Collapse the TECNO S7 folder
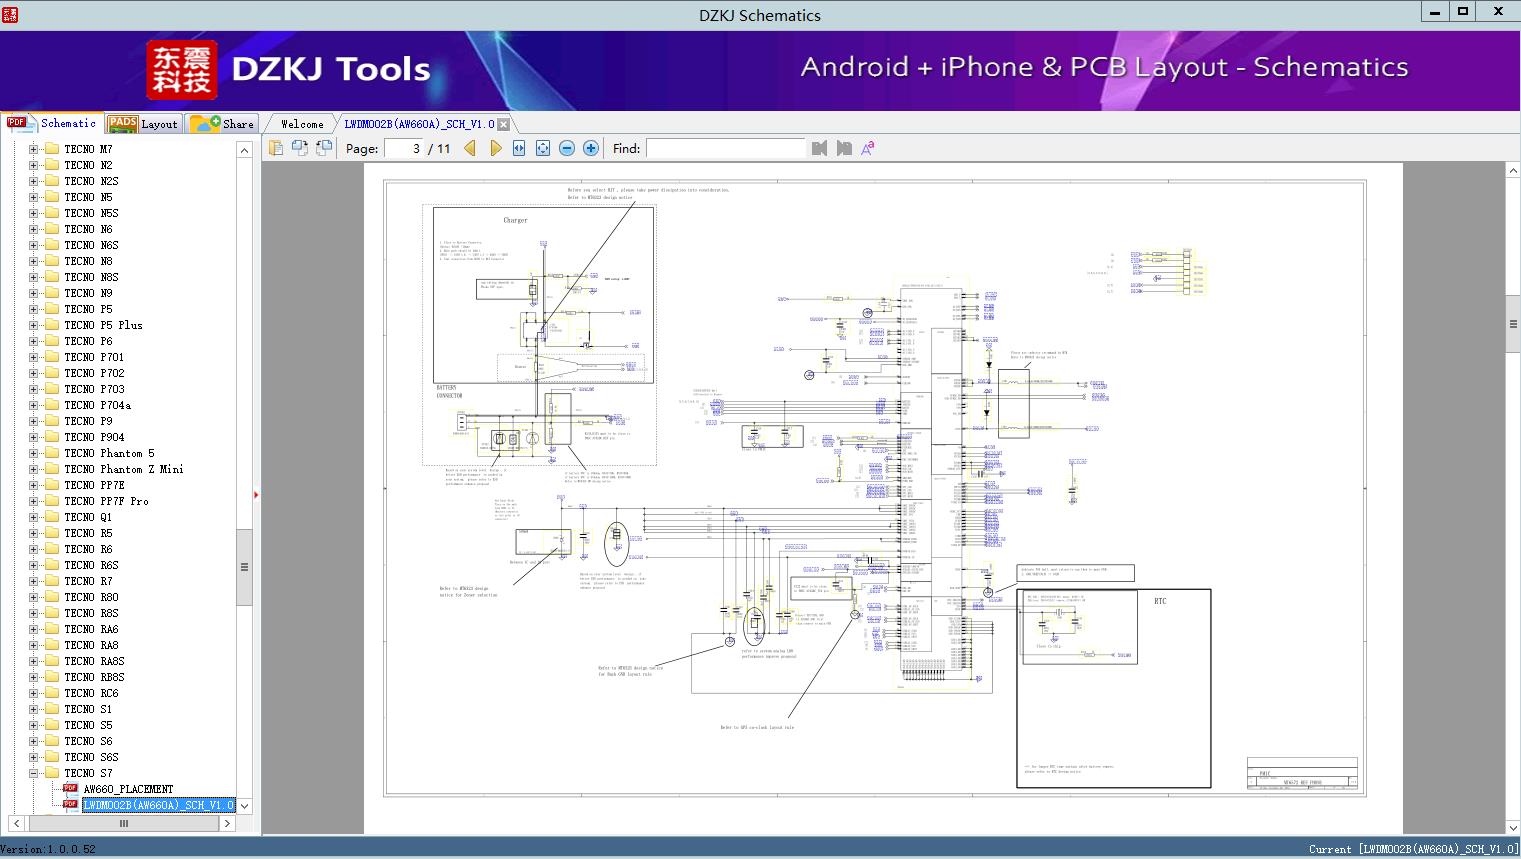This screenshot has height=859, width=1521. click(x=33, y=773)
